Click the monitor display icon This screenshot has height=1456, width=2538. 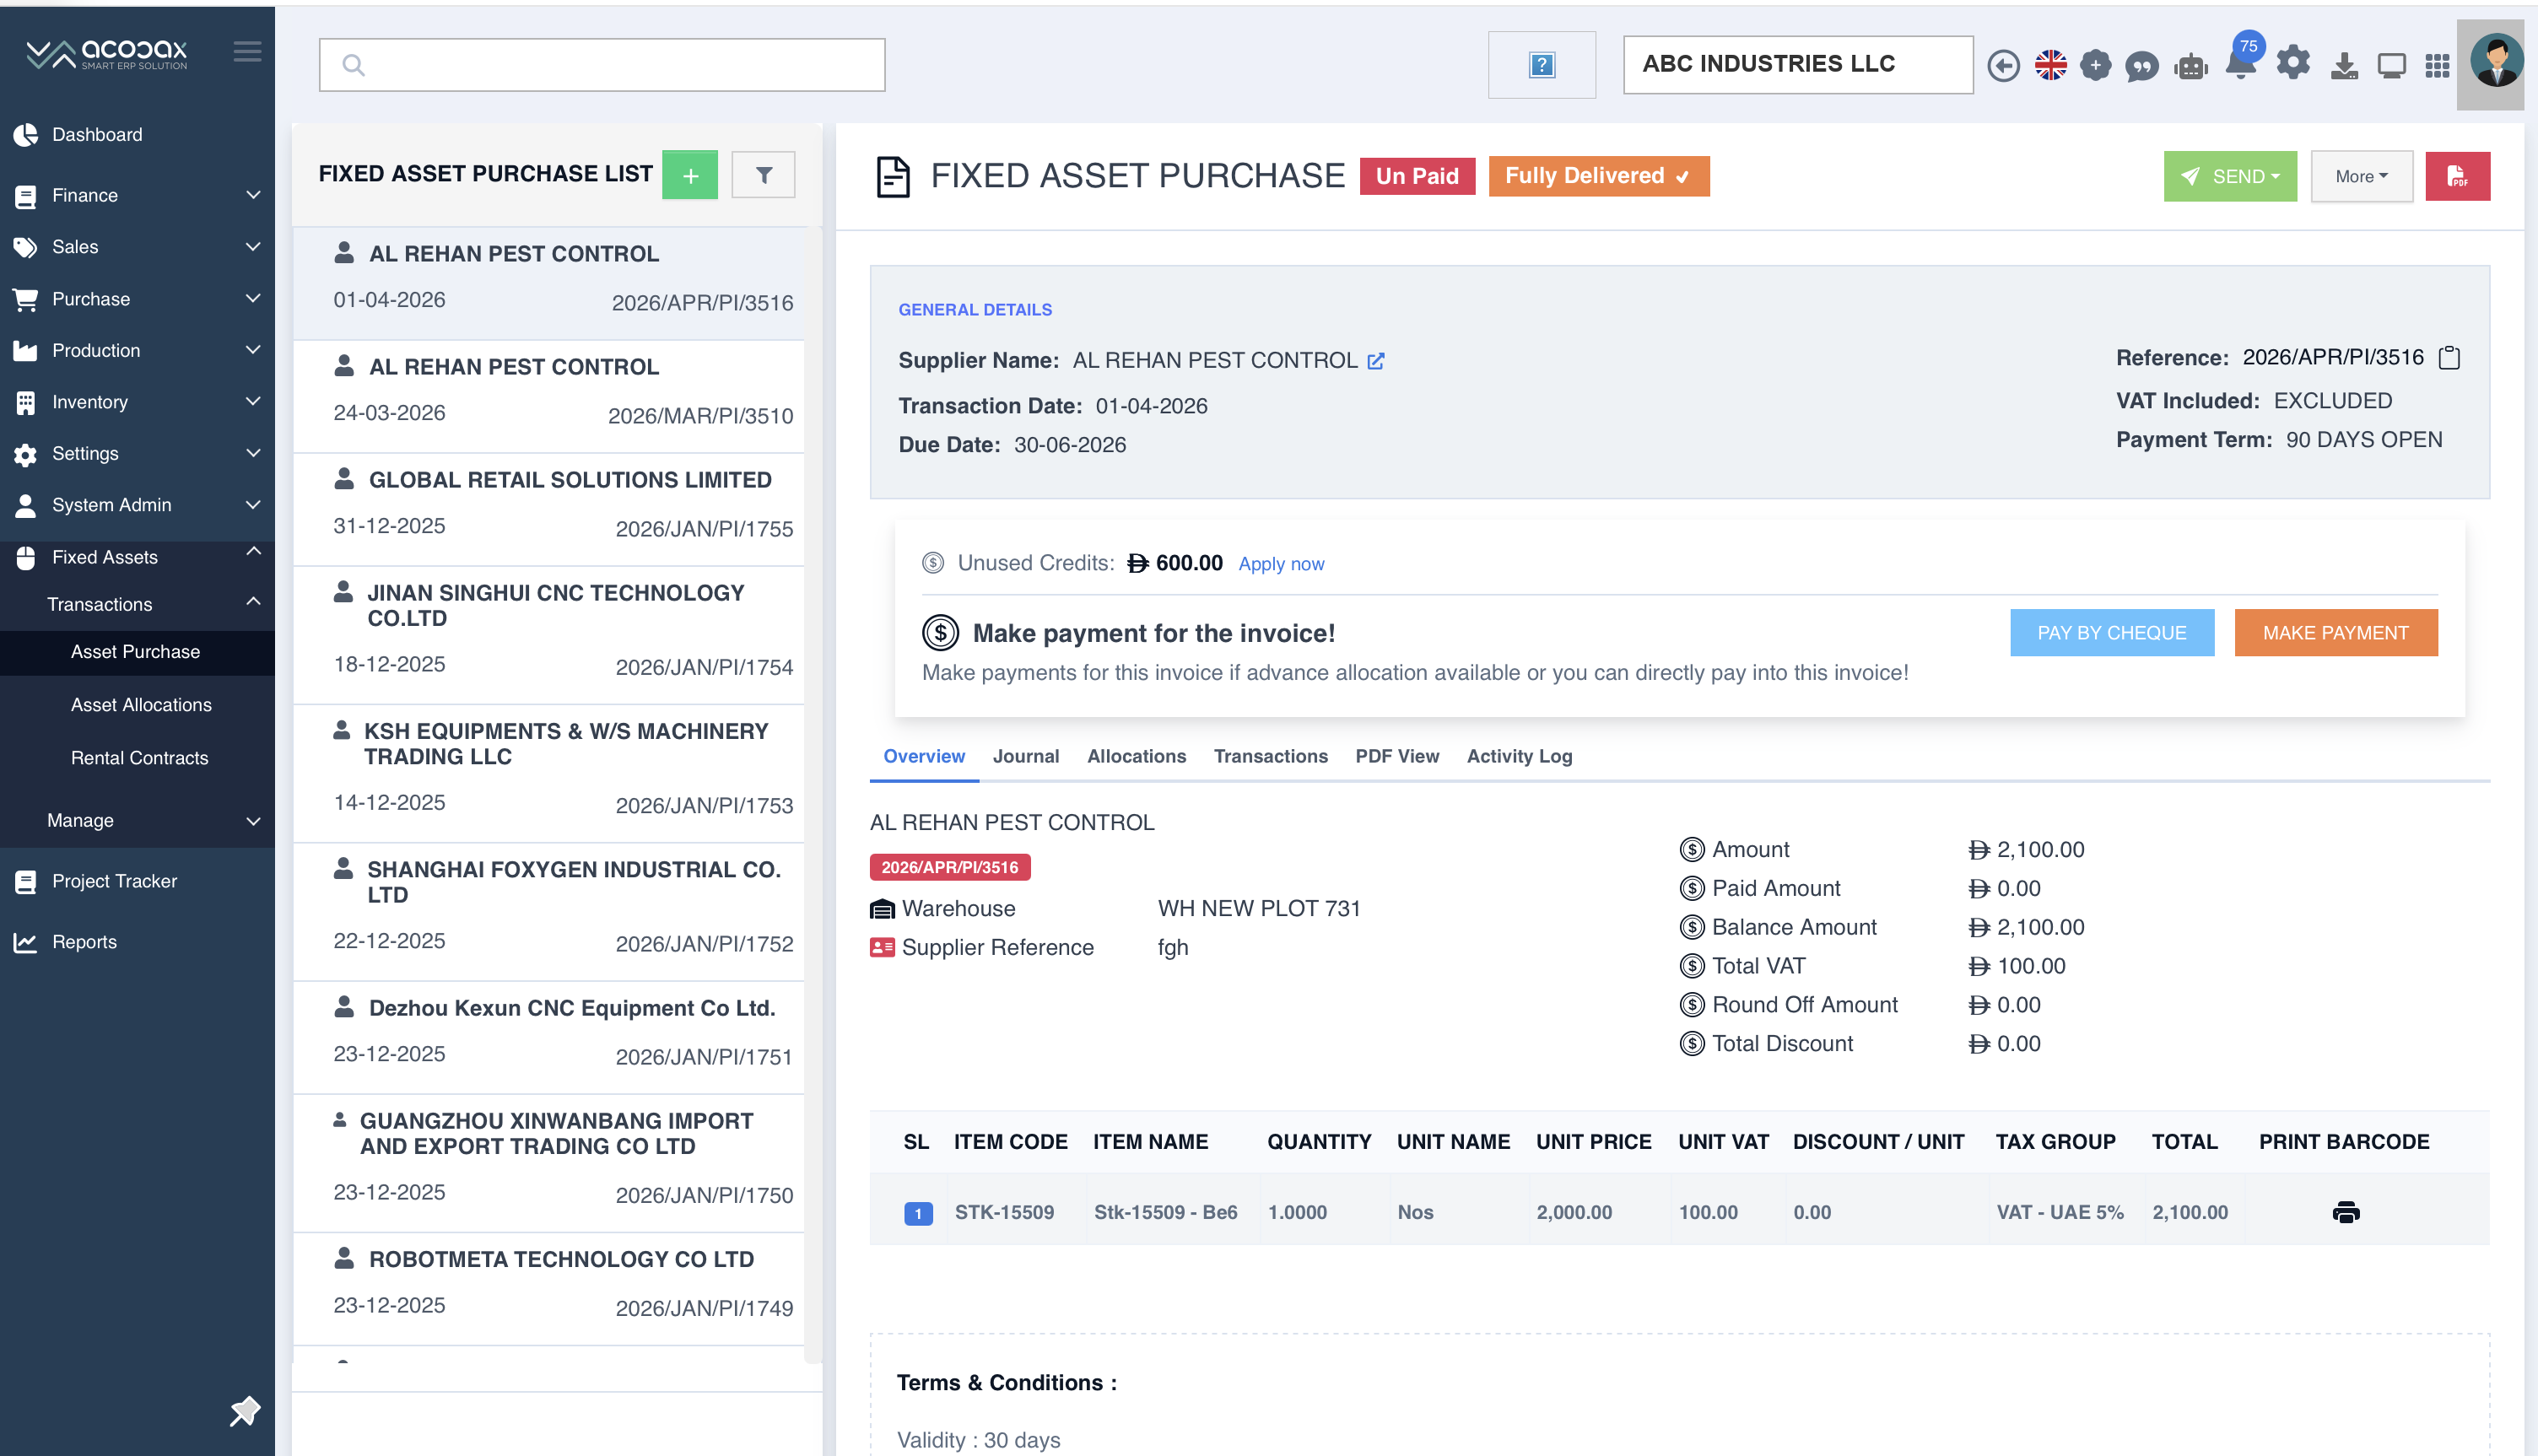2391,66
